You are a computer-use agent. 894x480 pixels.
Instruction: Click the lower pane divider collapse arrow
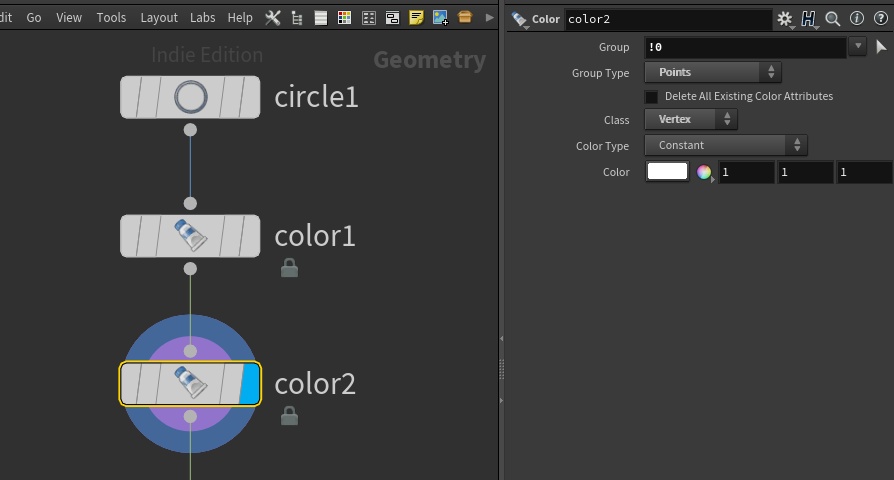pos(501,401)
